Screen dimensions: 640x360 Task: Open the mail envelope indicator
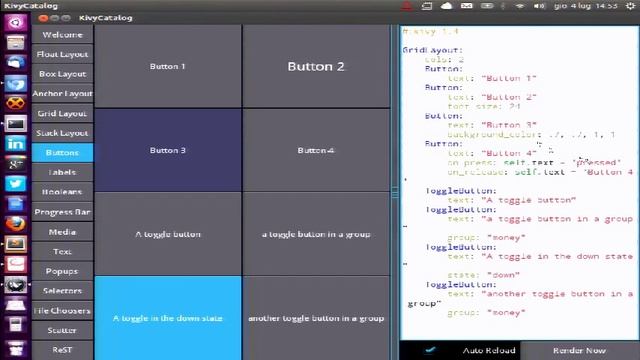(x=467, y=6)
